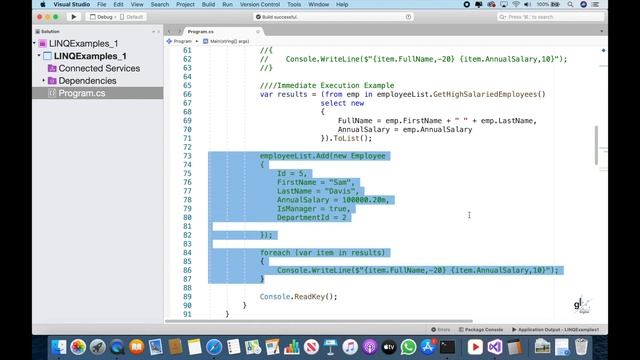Open the tab list dropdown at the editor's right edge
The height and width of the screenshot is (360, 640).
coord(602,31)
